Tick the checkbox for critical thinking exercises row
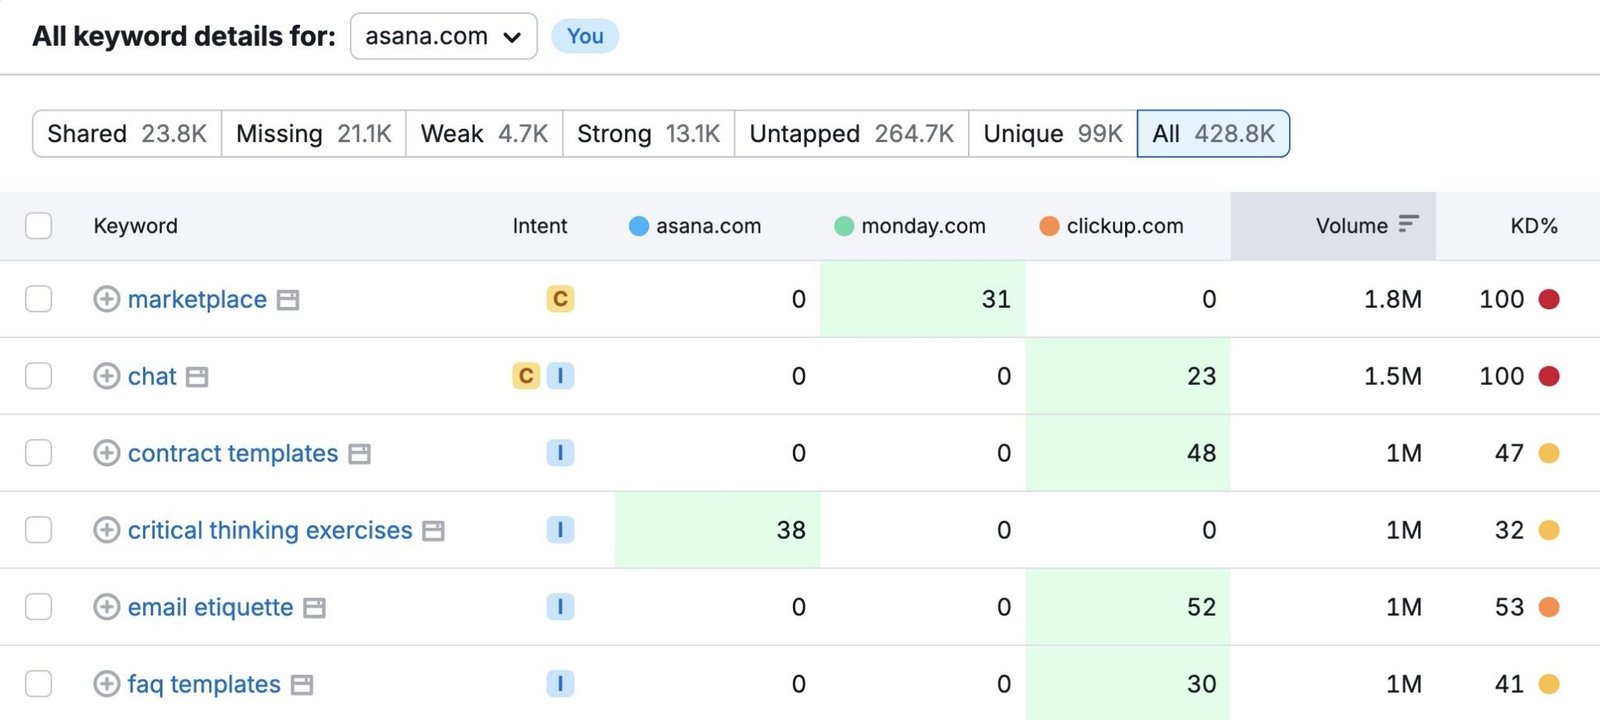 38,530
